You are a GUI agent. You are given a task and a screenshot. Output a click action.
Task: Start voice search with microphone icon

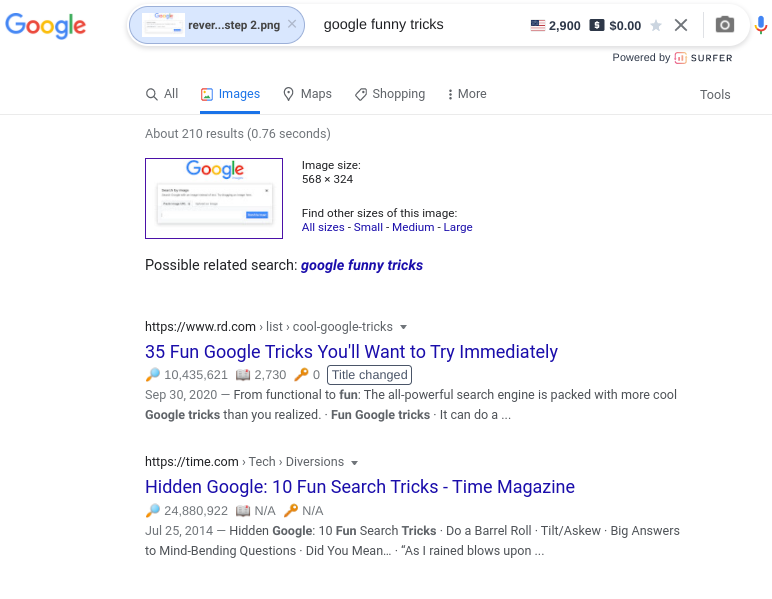tap(761, 25)
